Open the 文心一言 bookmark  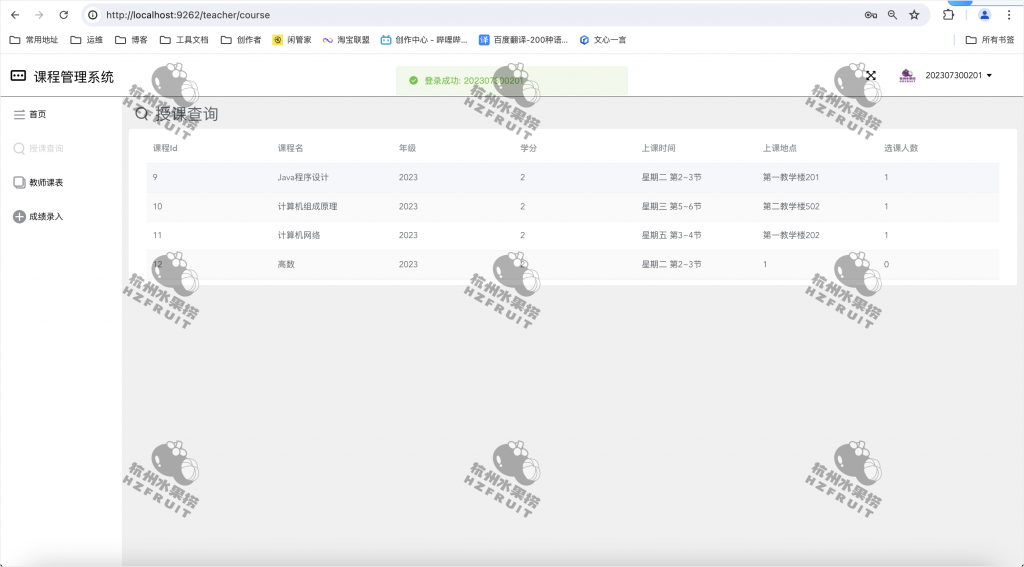(x=603, y=40)
